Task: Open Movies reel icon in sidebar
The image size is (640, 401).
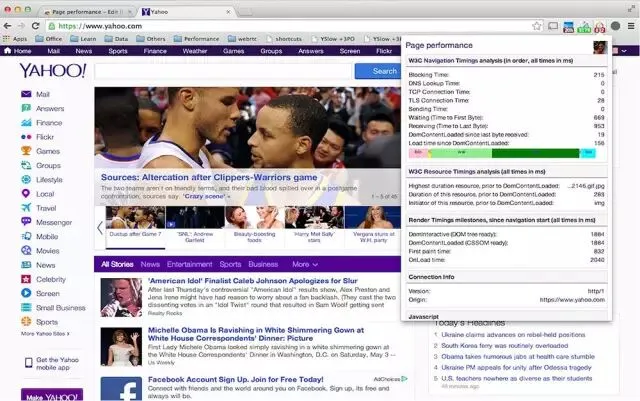Action: coord(26,250)
